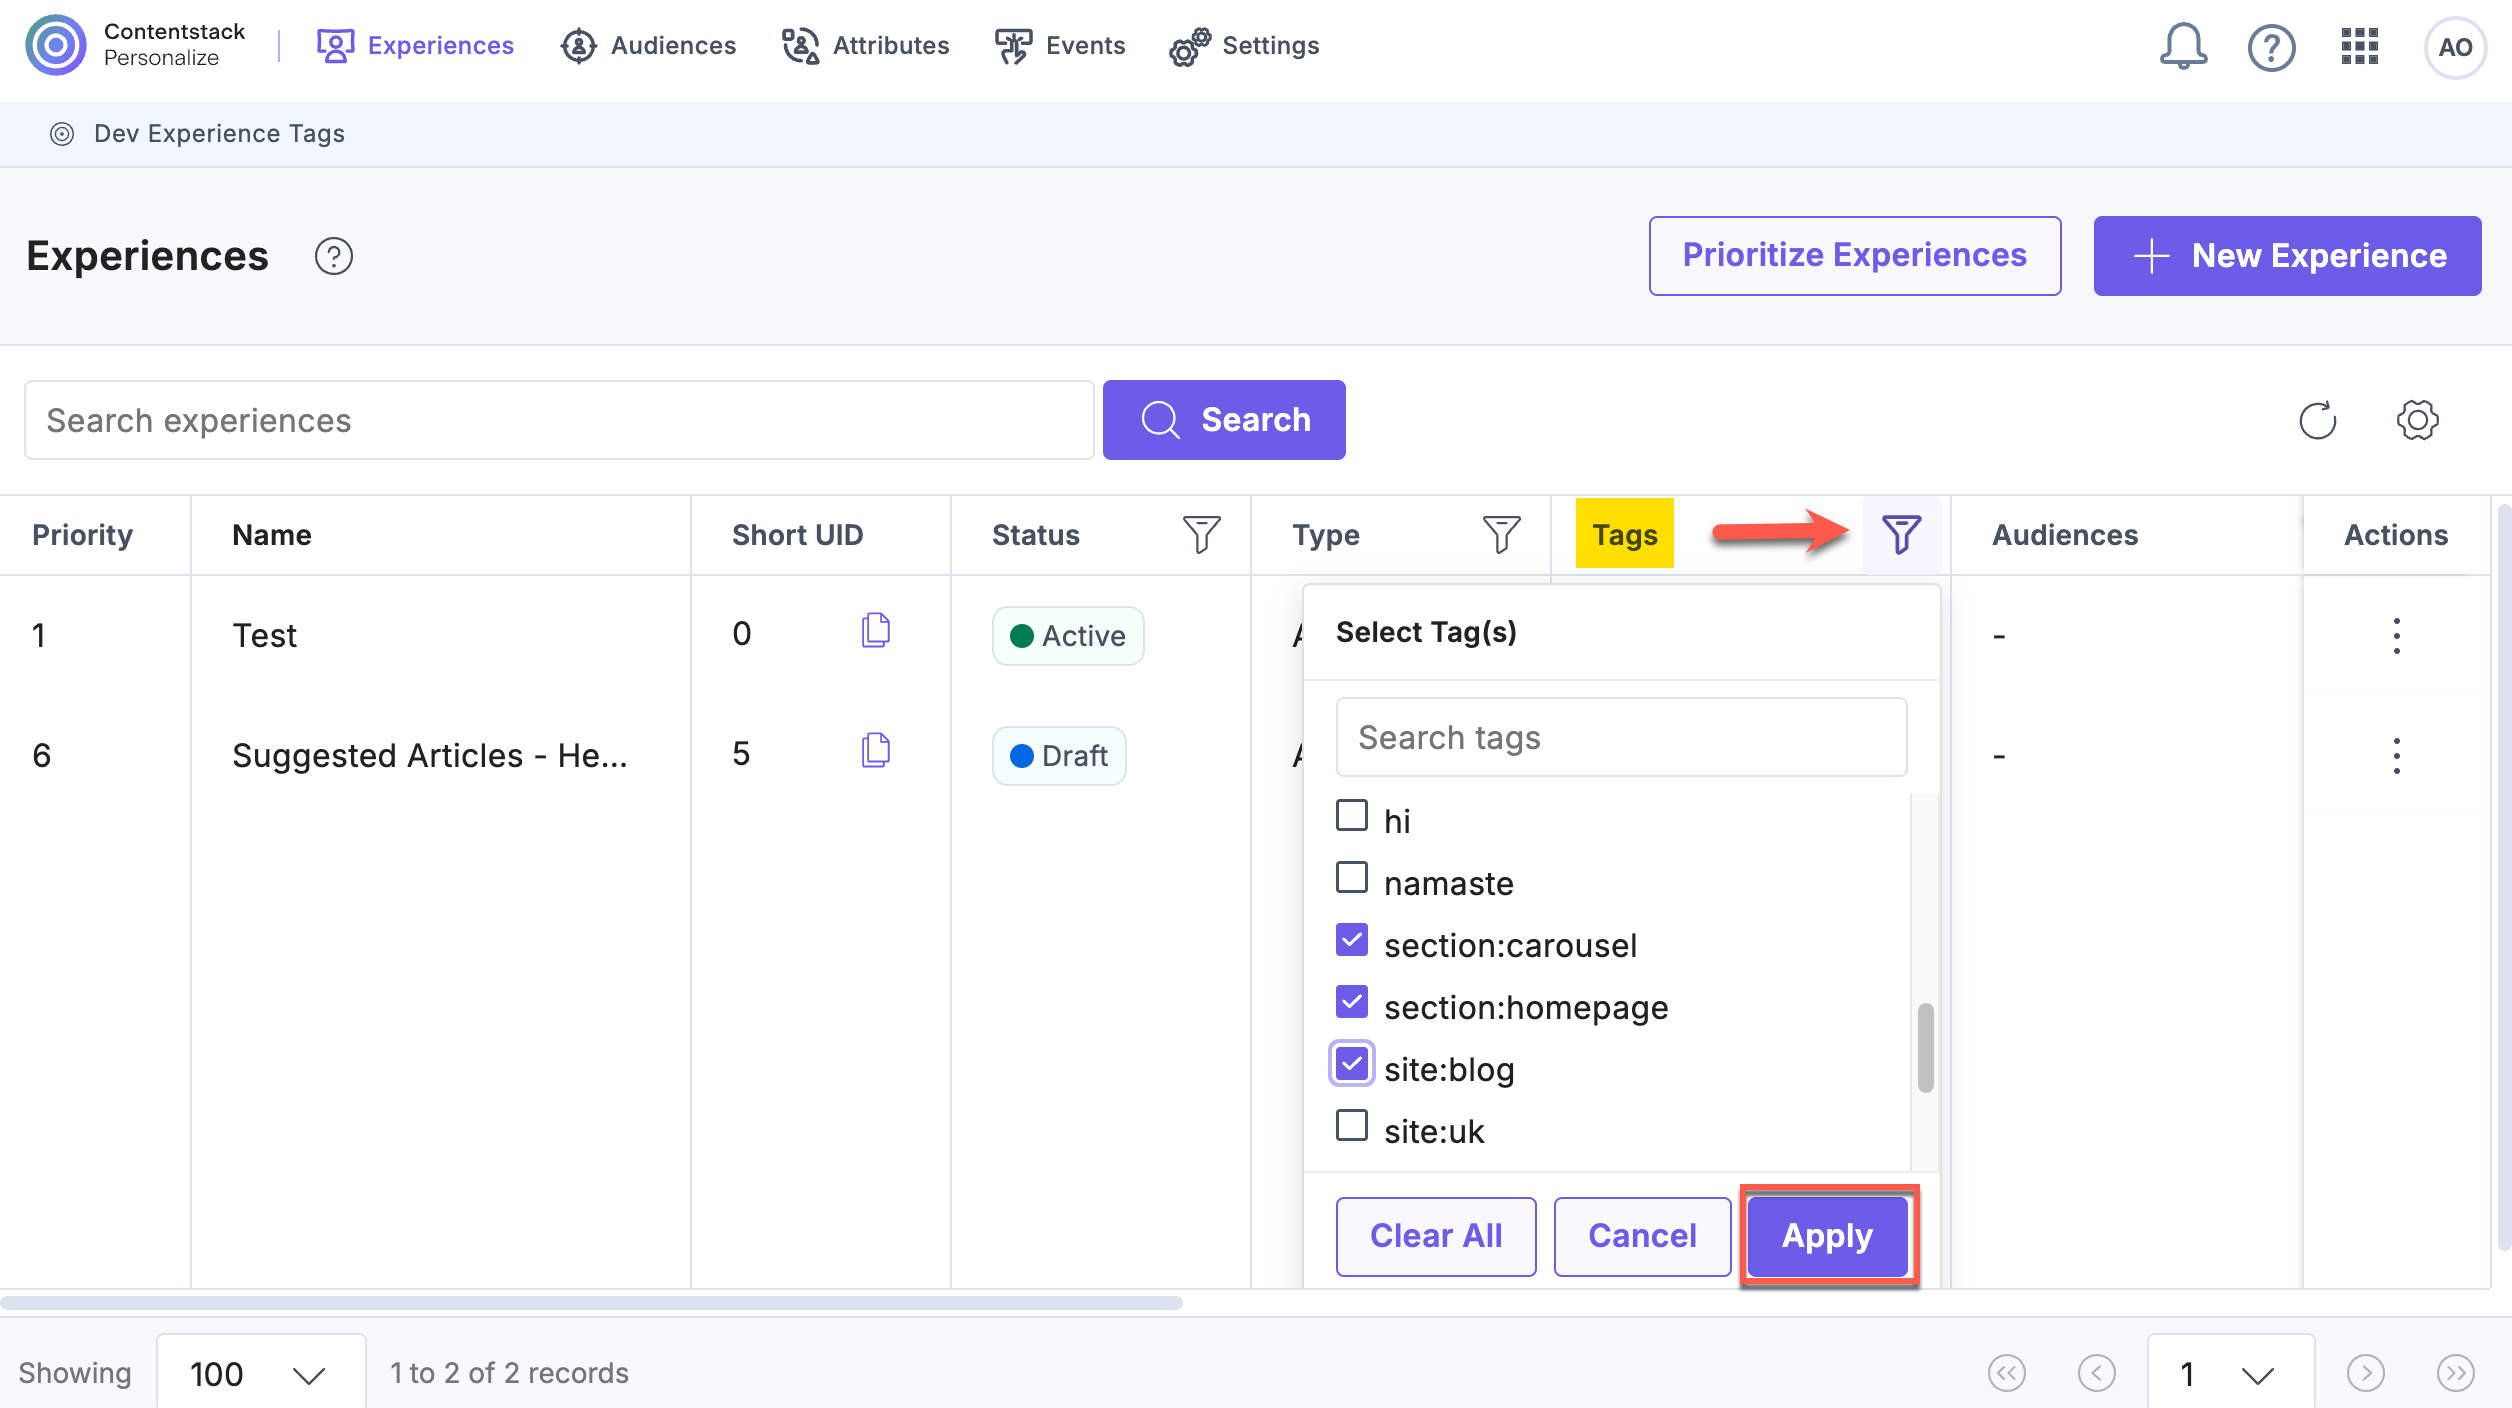
Task: Open the Tags column filter icon
Action: [x=1901, y=535]
